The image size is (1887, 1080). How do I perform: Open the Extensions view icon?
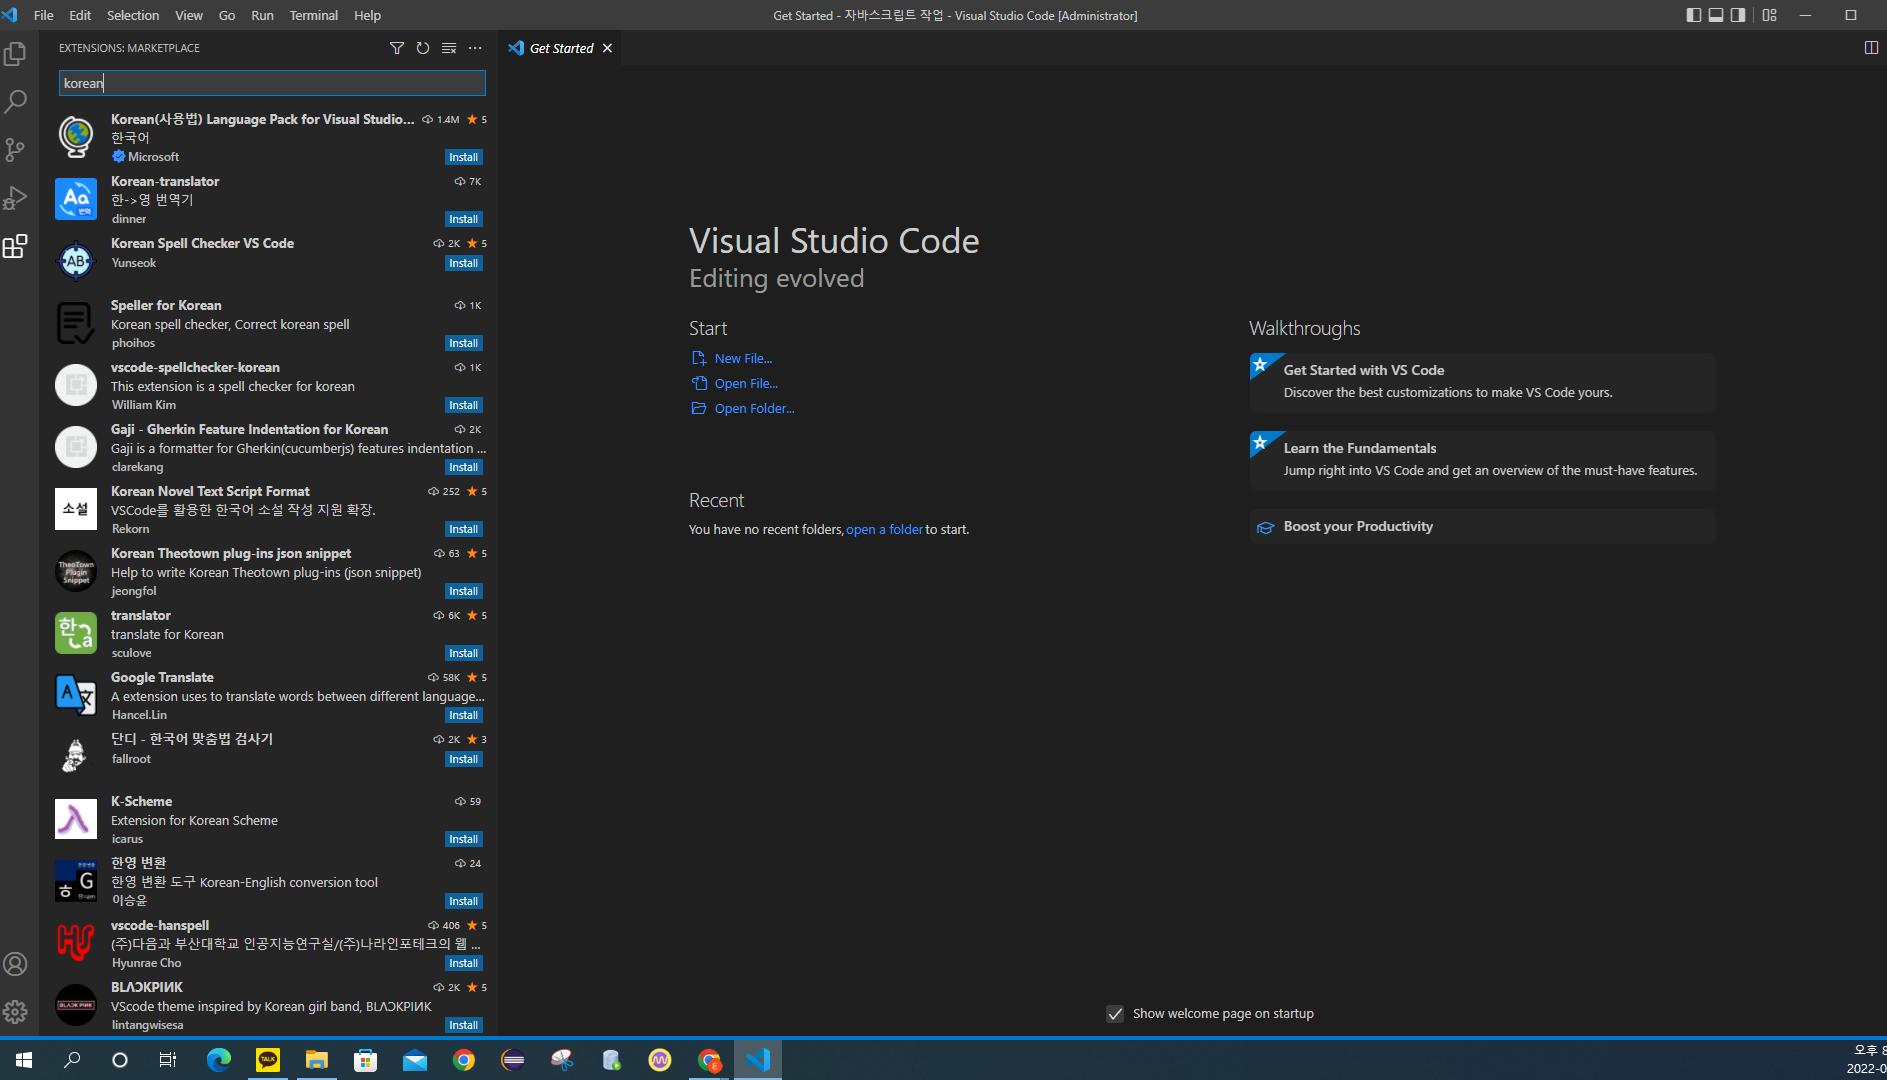15,246
